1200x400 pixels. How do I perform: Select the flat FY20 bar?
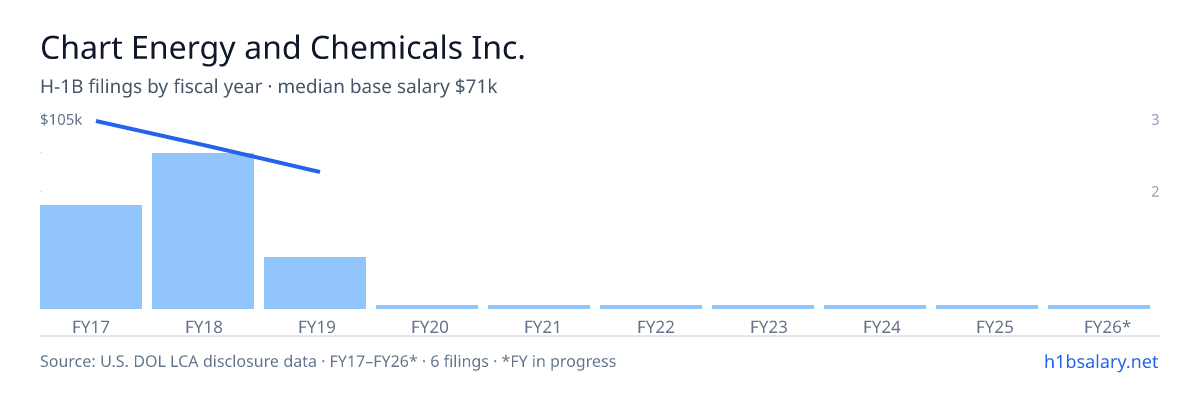click(x=427, y=307)
